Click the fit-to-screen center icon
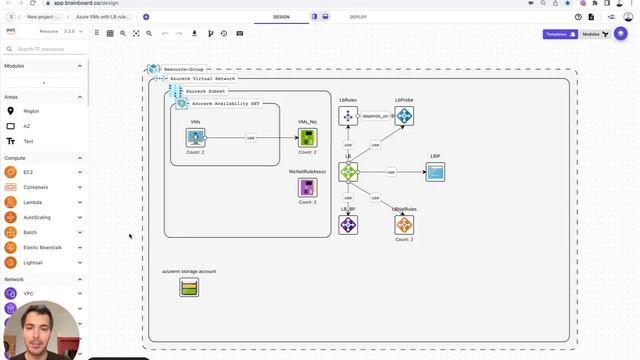 pos(136,33)
